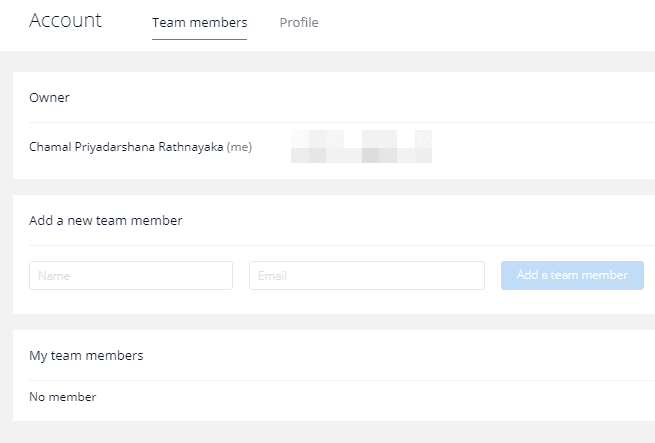Focus the Email input field
The width and height of the screenshot is (655, 443).
pos(367,275)
